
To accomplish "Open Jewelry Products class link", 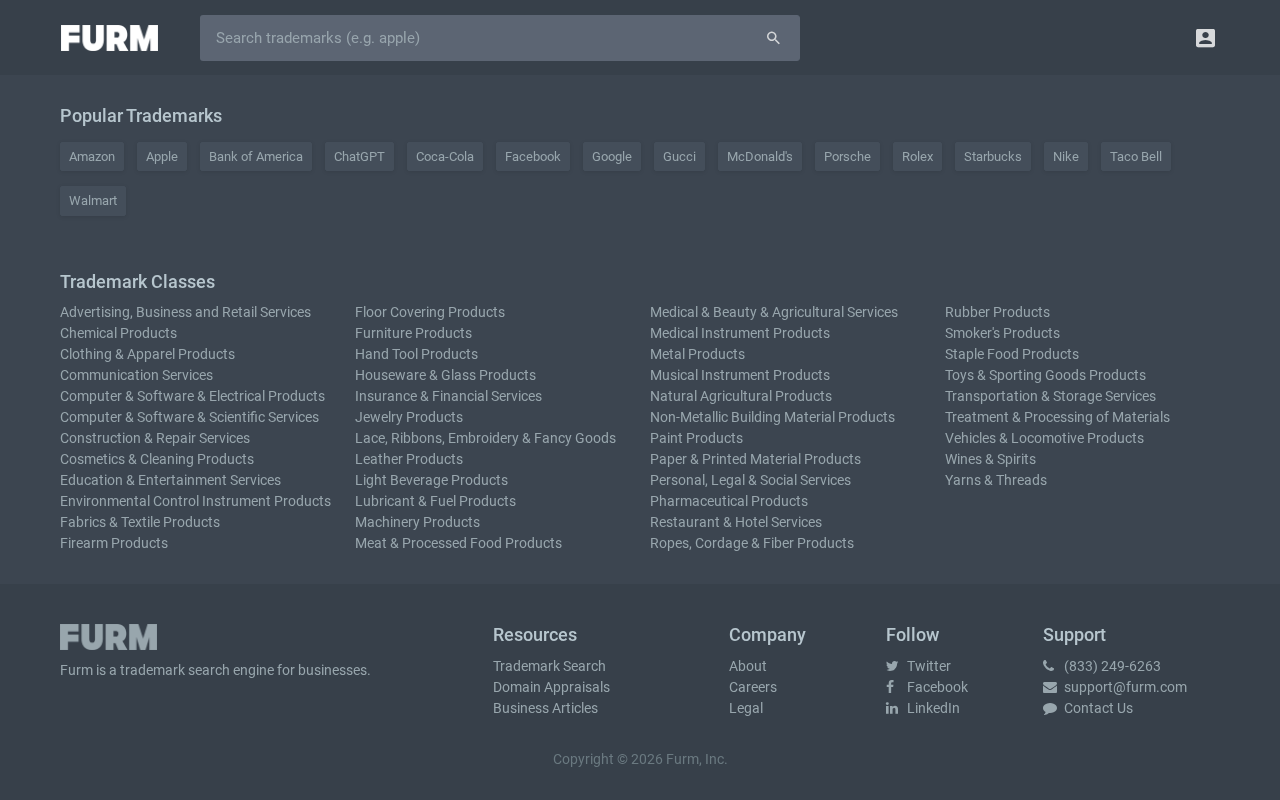I will click(409, 417).
